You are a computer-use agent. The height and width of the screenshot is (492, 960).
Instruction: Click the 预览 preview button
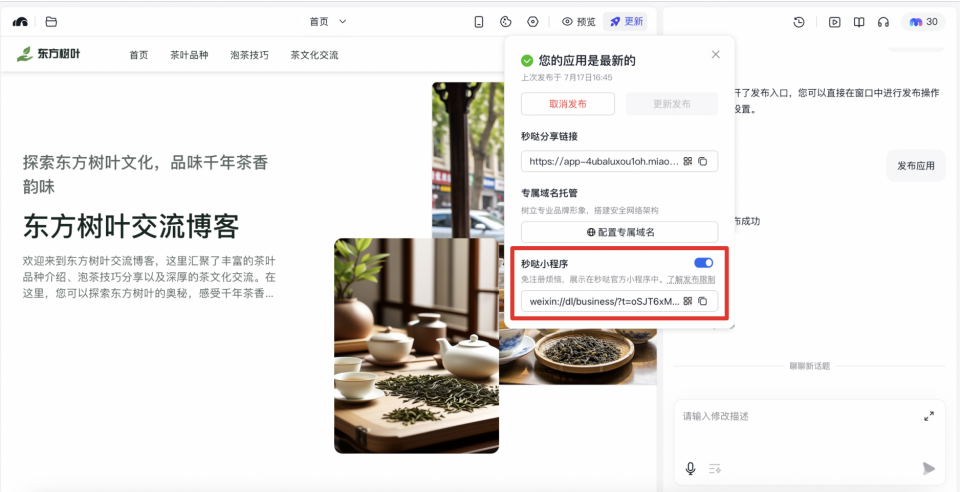tap(579, 22)
